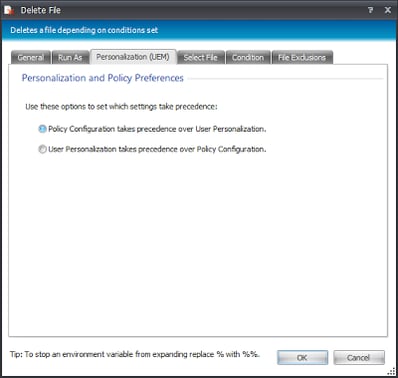Screen dimensions: 398x378
Task: Click the Cancel button
Action: (x=359, y=358)
